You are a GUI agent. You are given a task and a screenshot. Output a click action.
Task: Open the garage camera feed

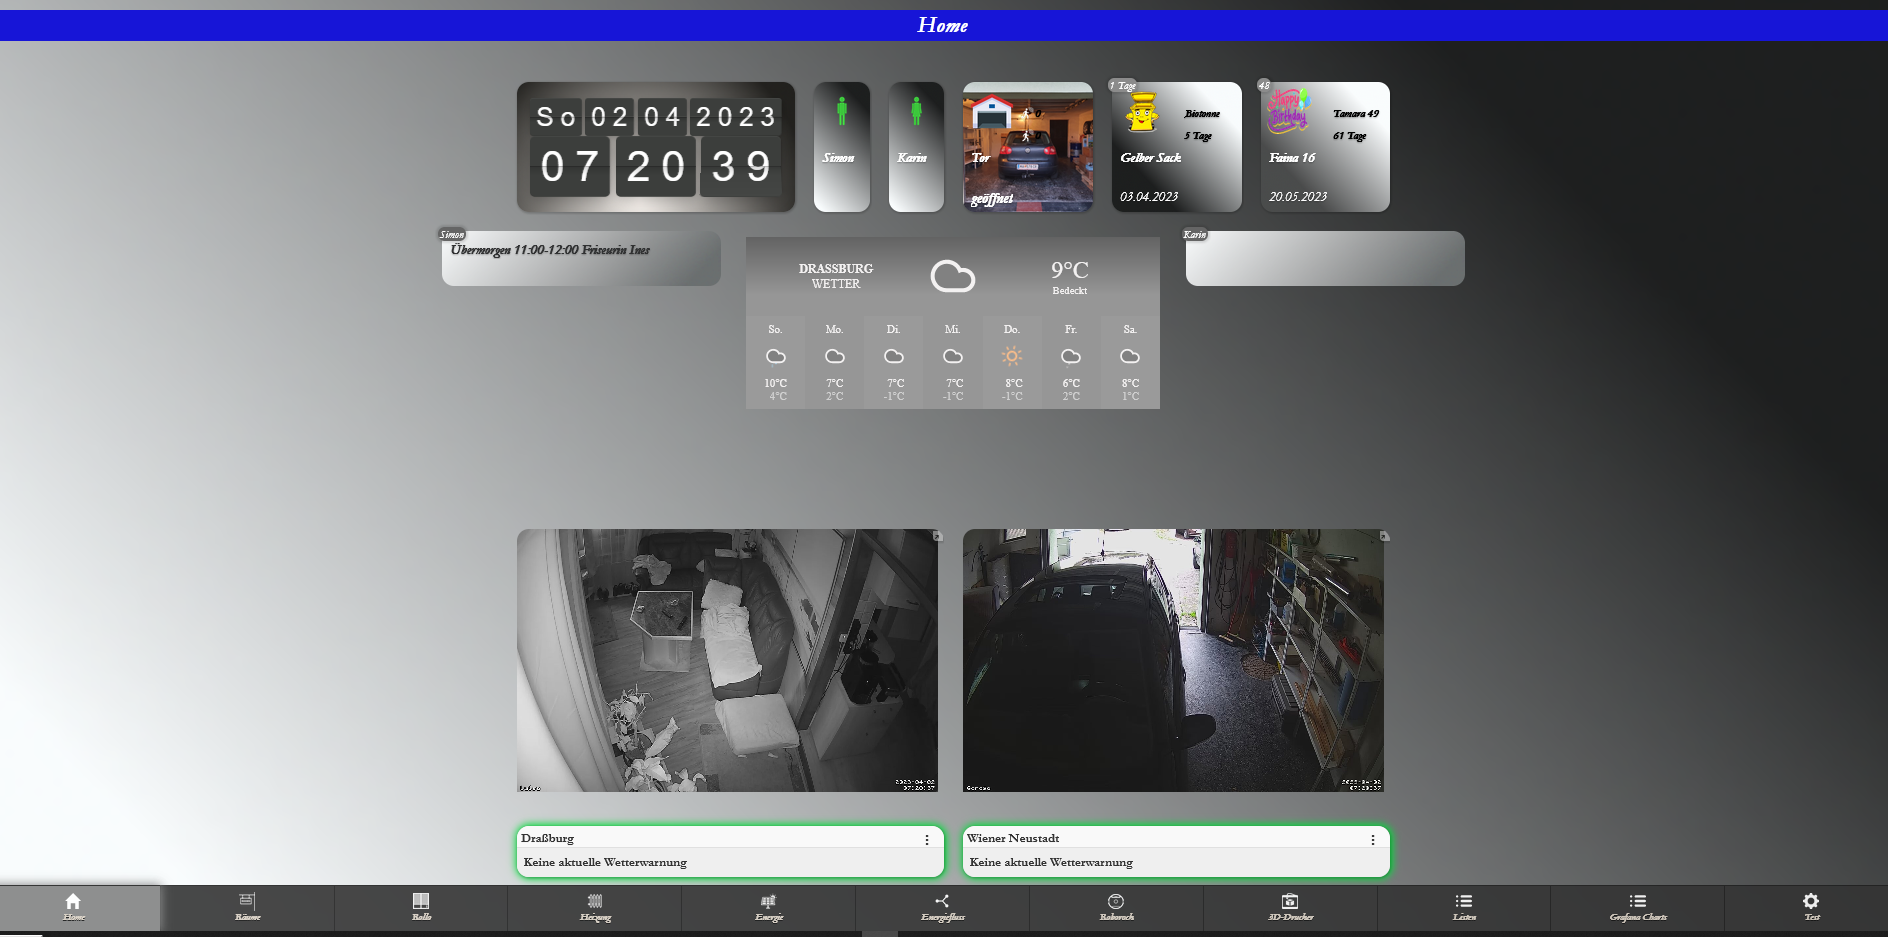(x=1173, y=660)
